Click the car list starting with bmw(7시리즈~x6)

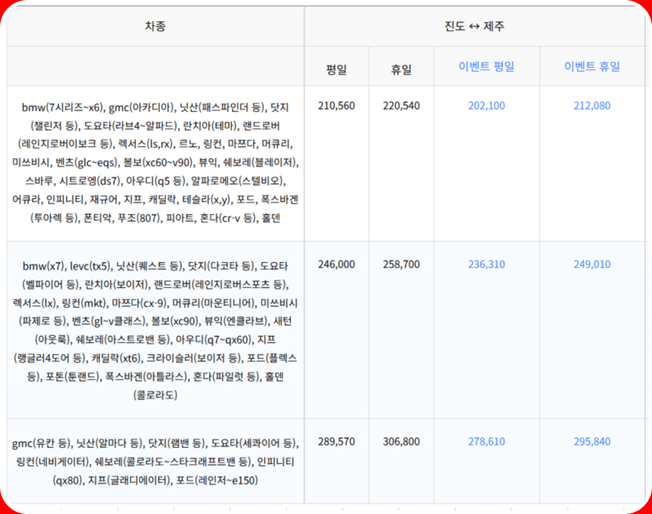(155, 163)
